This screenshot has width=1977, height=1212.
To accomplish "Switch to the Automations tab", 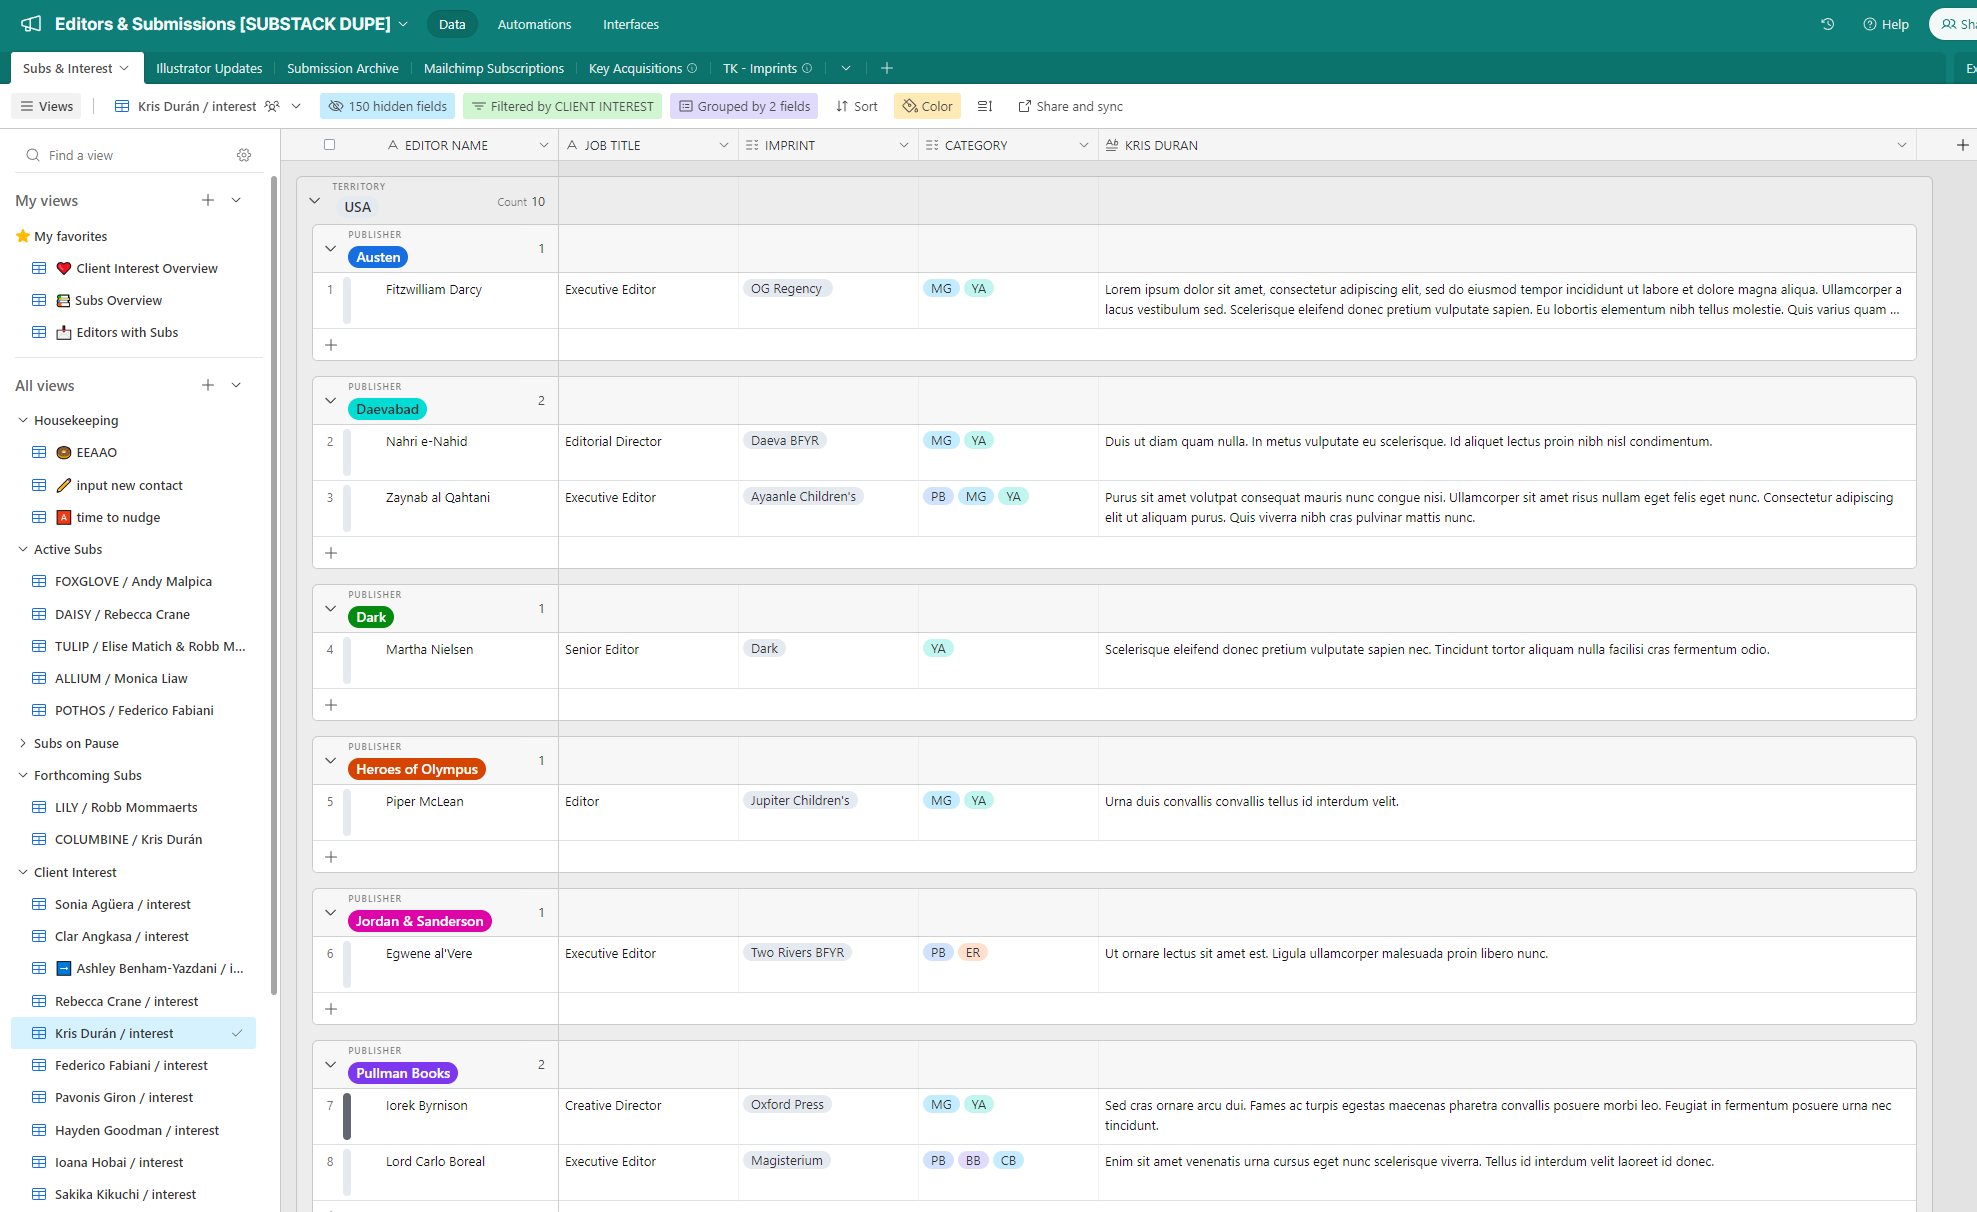I will pyautogui.click(x=534, y=24).
